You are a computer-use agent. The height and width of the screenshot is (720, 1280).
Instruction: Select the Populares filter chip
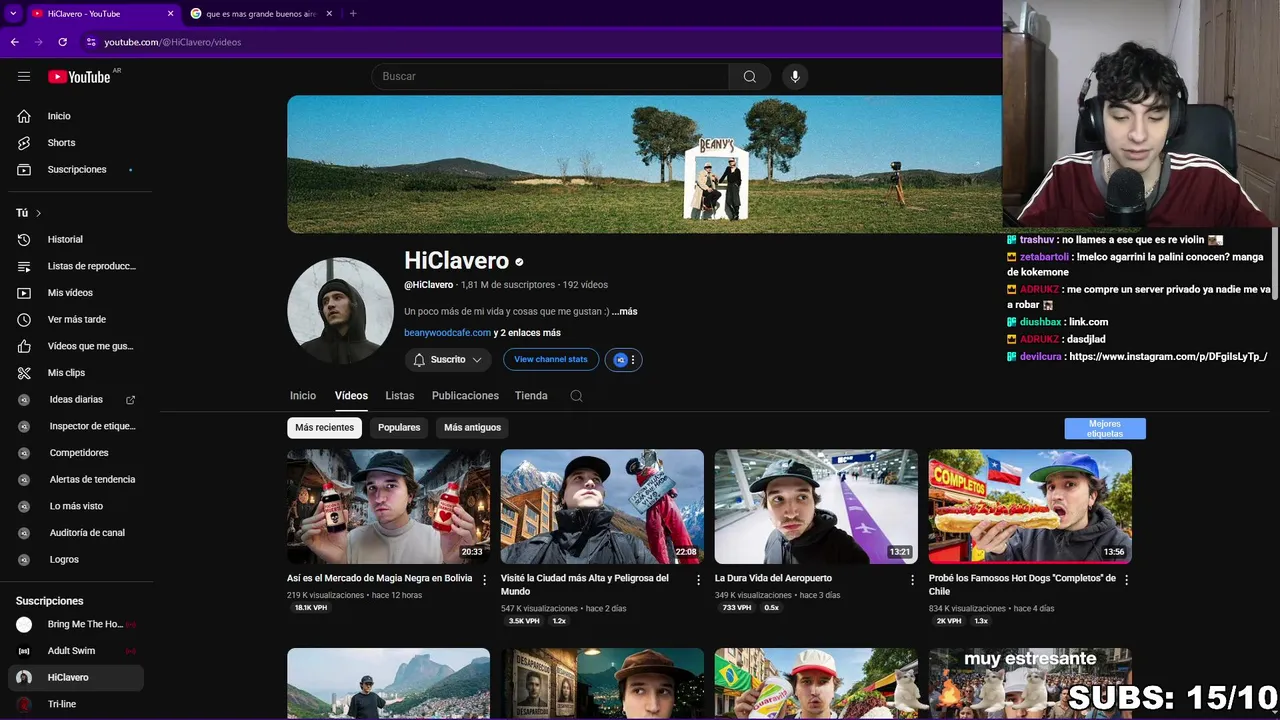tap(399, 428)
